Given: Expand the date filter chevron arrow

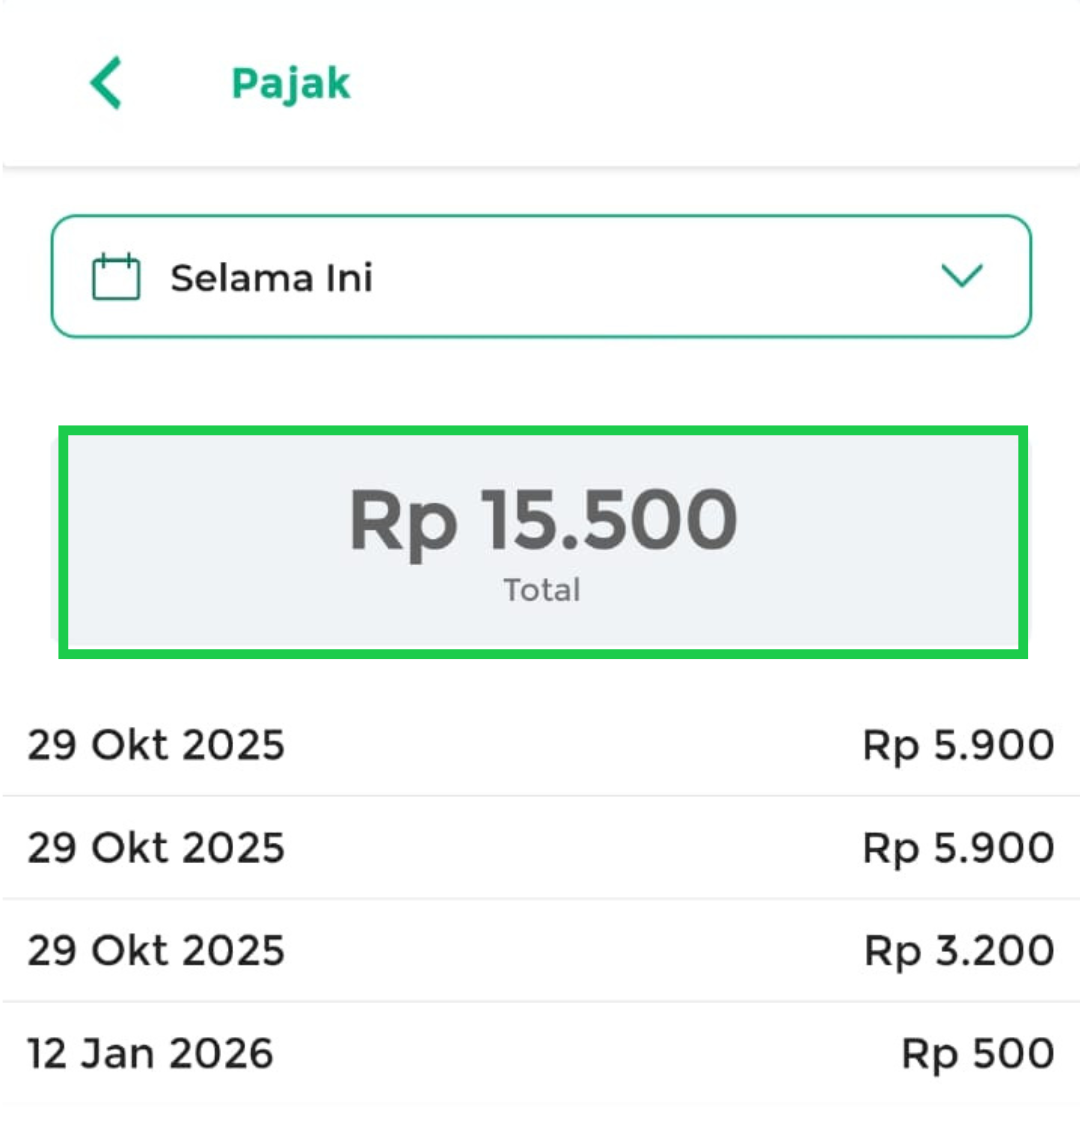Looking at the screenshot, I should [x=962, y=275].
